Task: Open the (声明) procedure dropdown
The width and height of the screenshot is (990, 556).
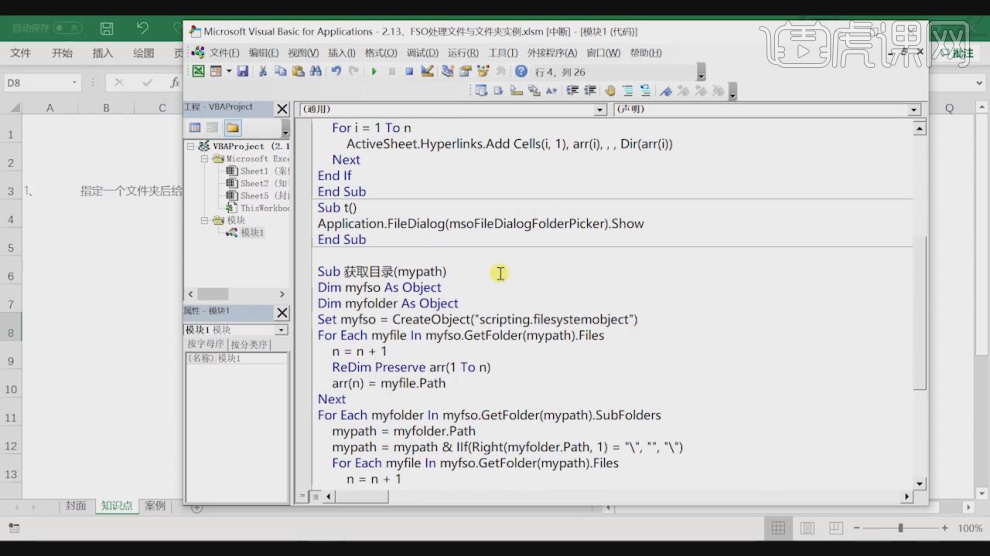Action: click(914, 110)
